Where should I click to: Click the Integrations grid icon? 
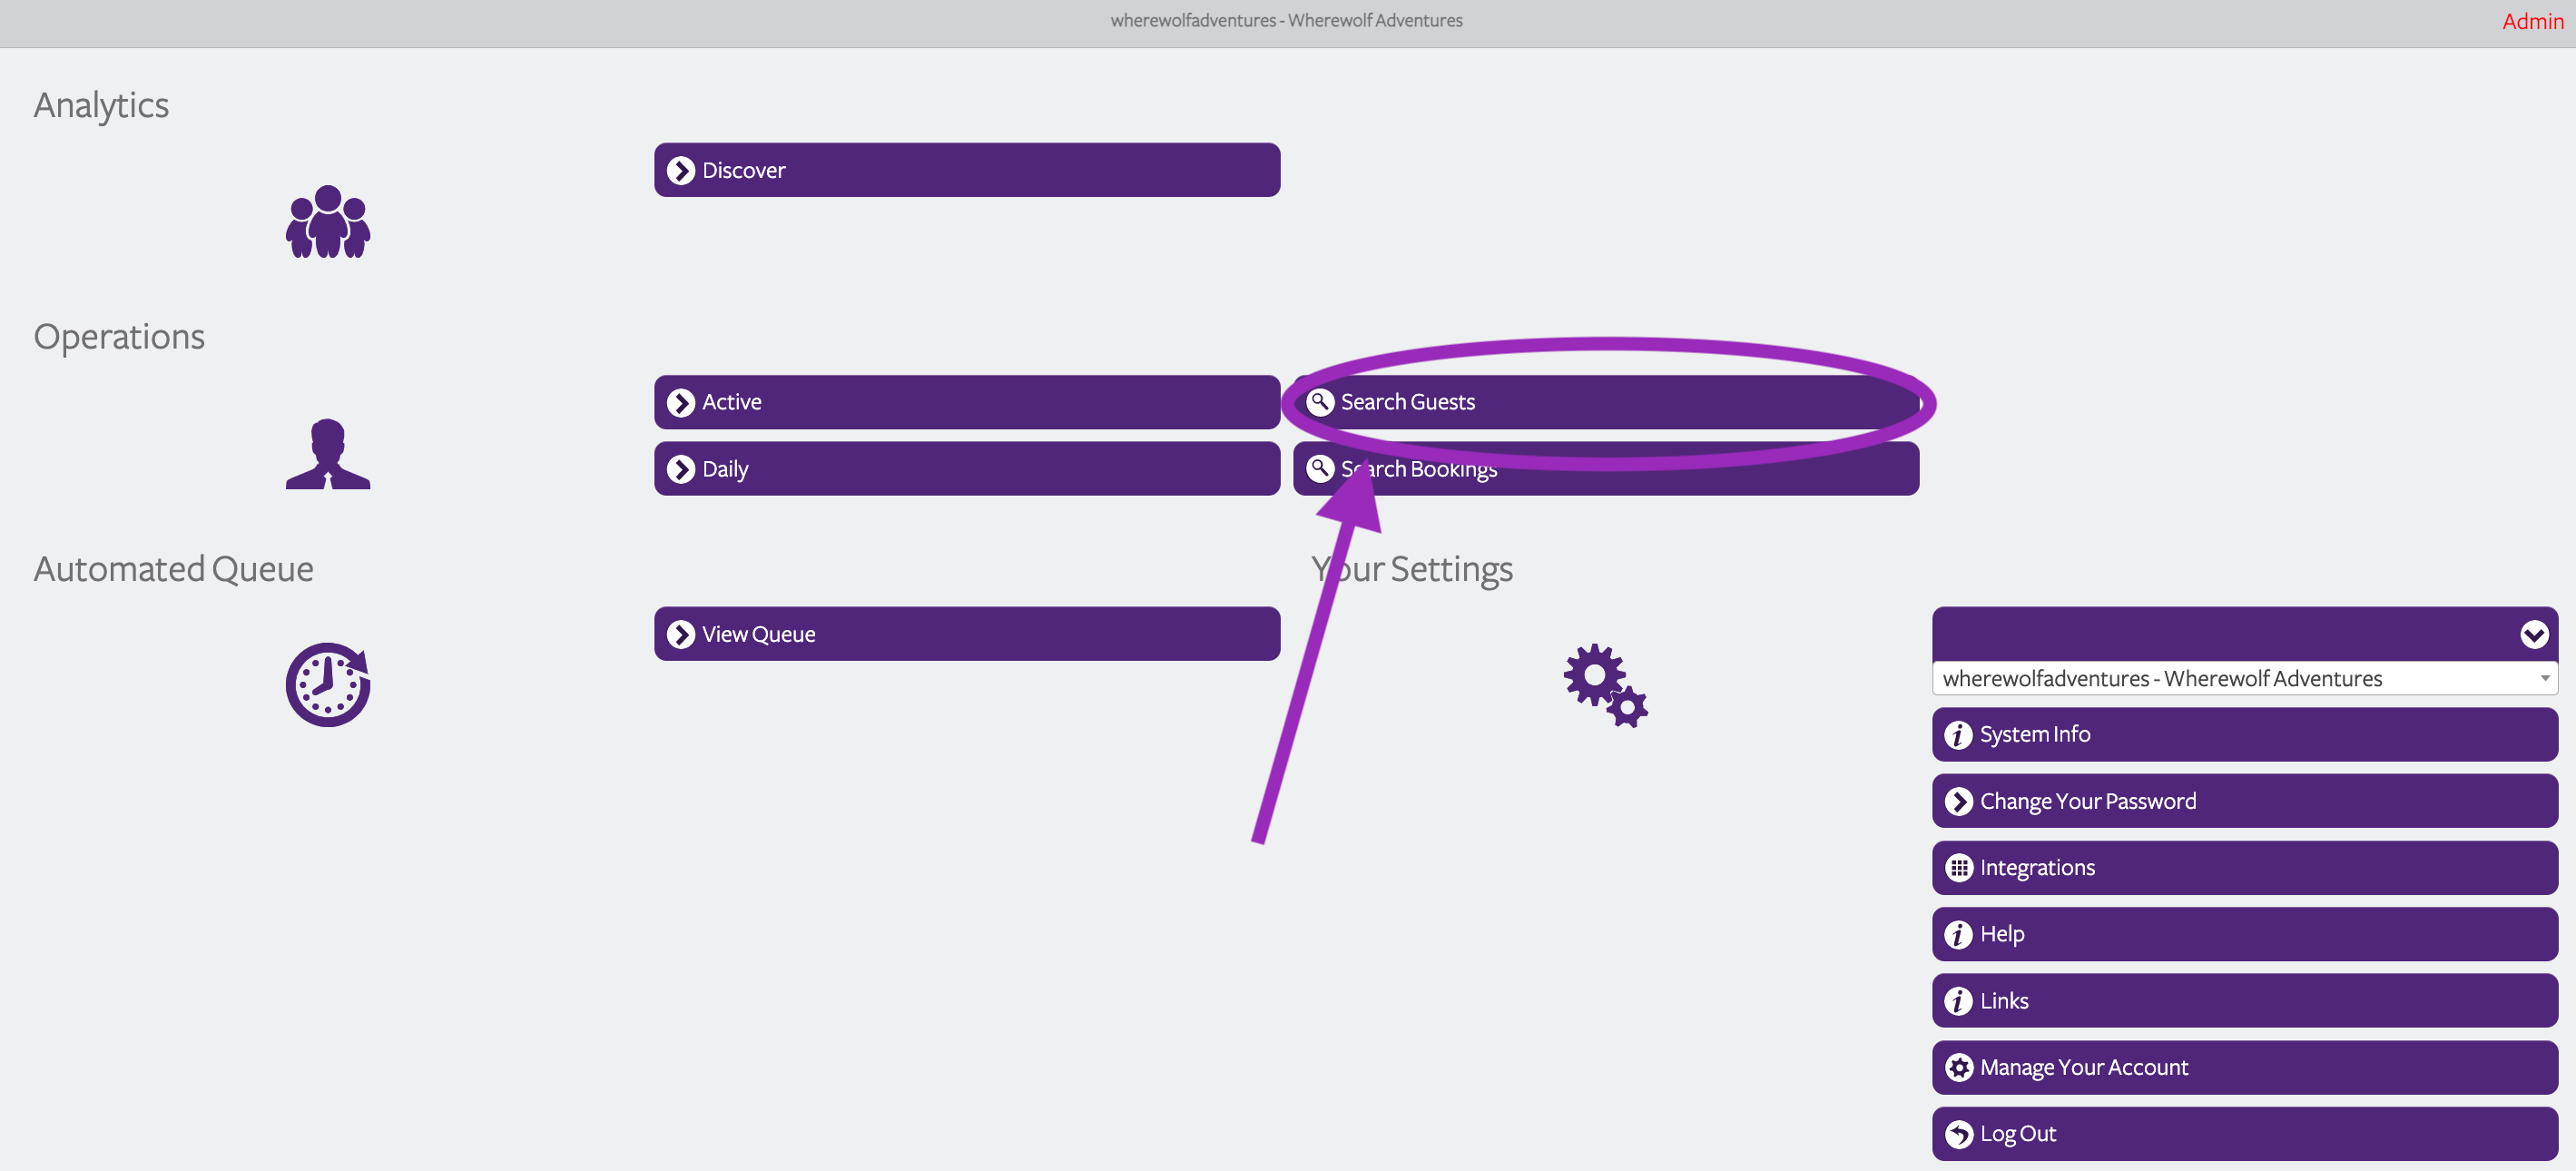coord(1959,868)
